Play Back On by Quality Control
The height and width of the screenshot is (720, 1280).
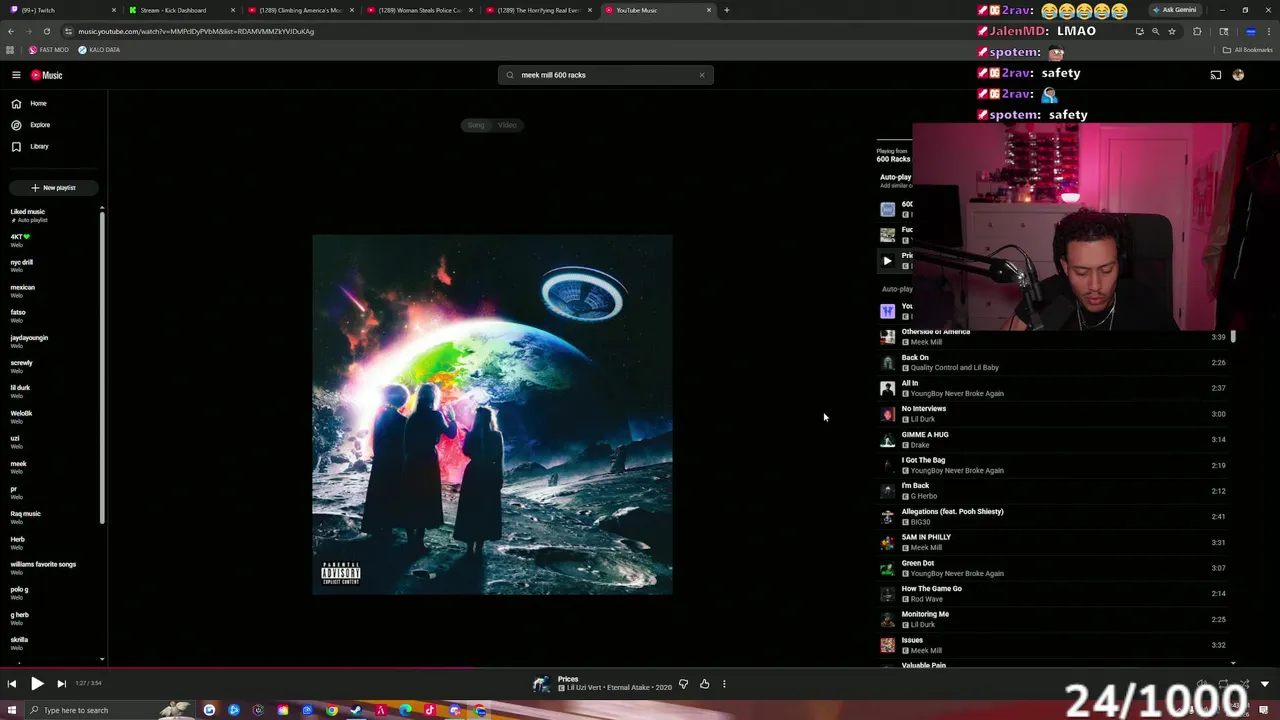1054,362
